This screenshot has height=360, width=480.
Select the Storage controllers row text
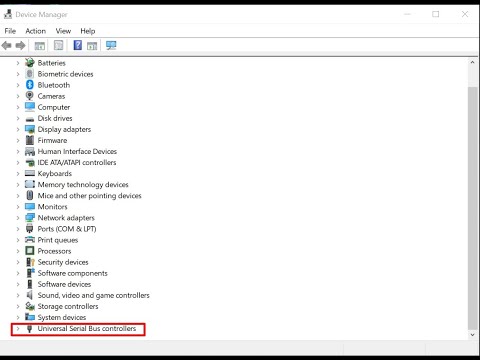pos(68,306)
